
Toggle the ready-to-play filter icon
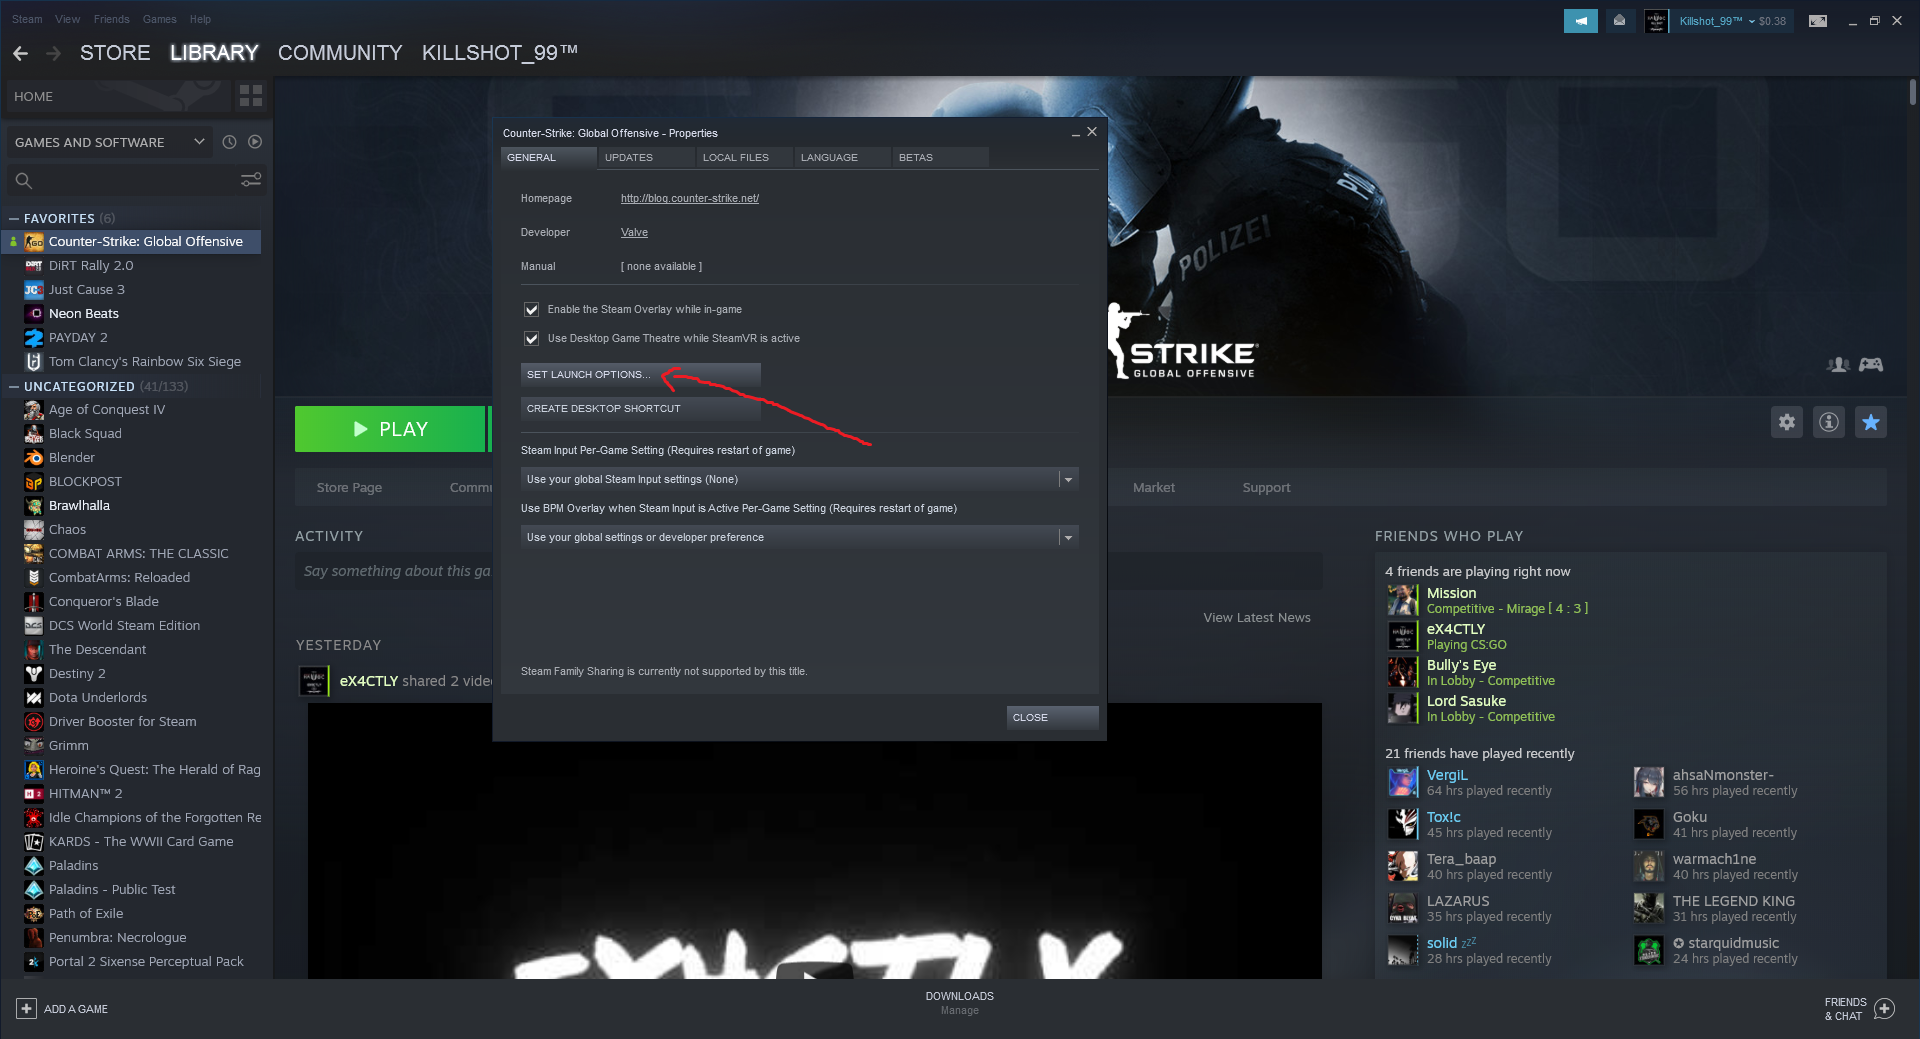click(255, 142)
